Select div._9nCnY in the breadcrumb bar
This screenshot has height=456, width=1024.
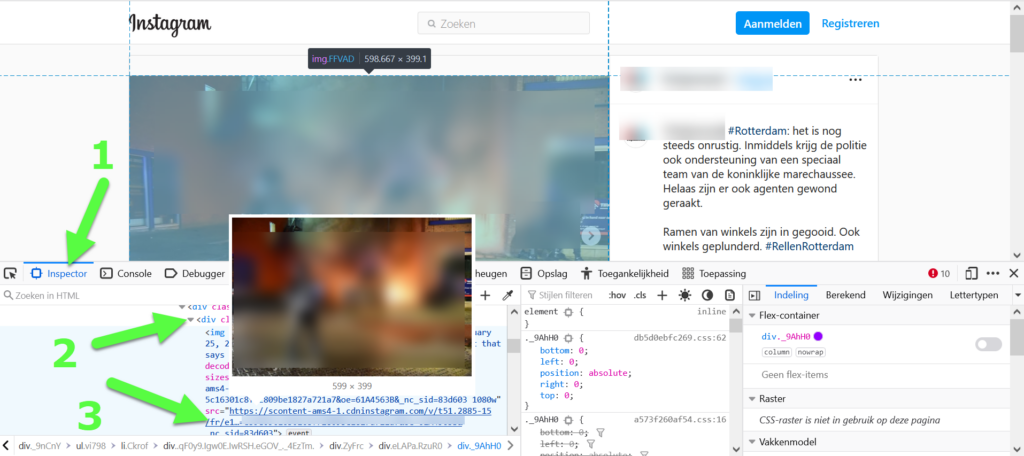point(38,446)
